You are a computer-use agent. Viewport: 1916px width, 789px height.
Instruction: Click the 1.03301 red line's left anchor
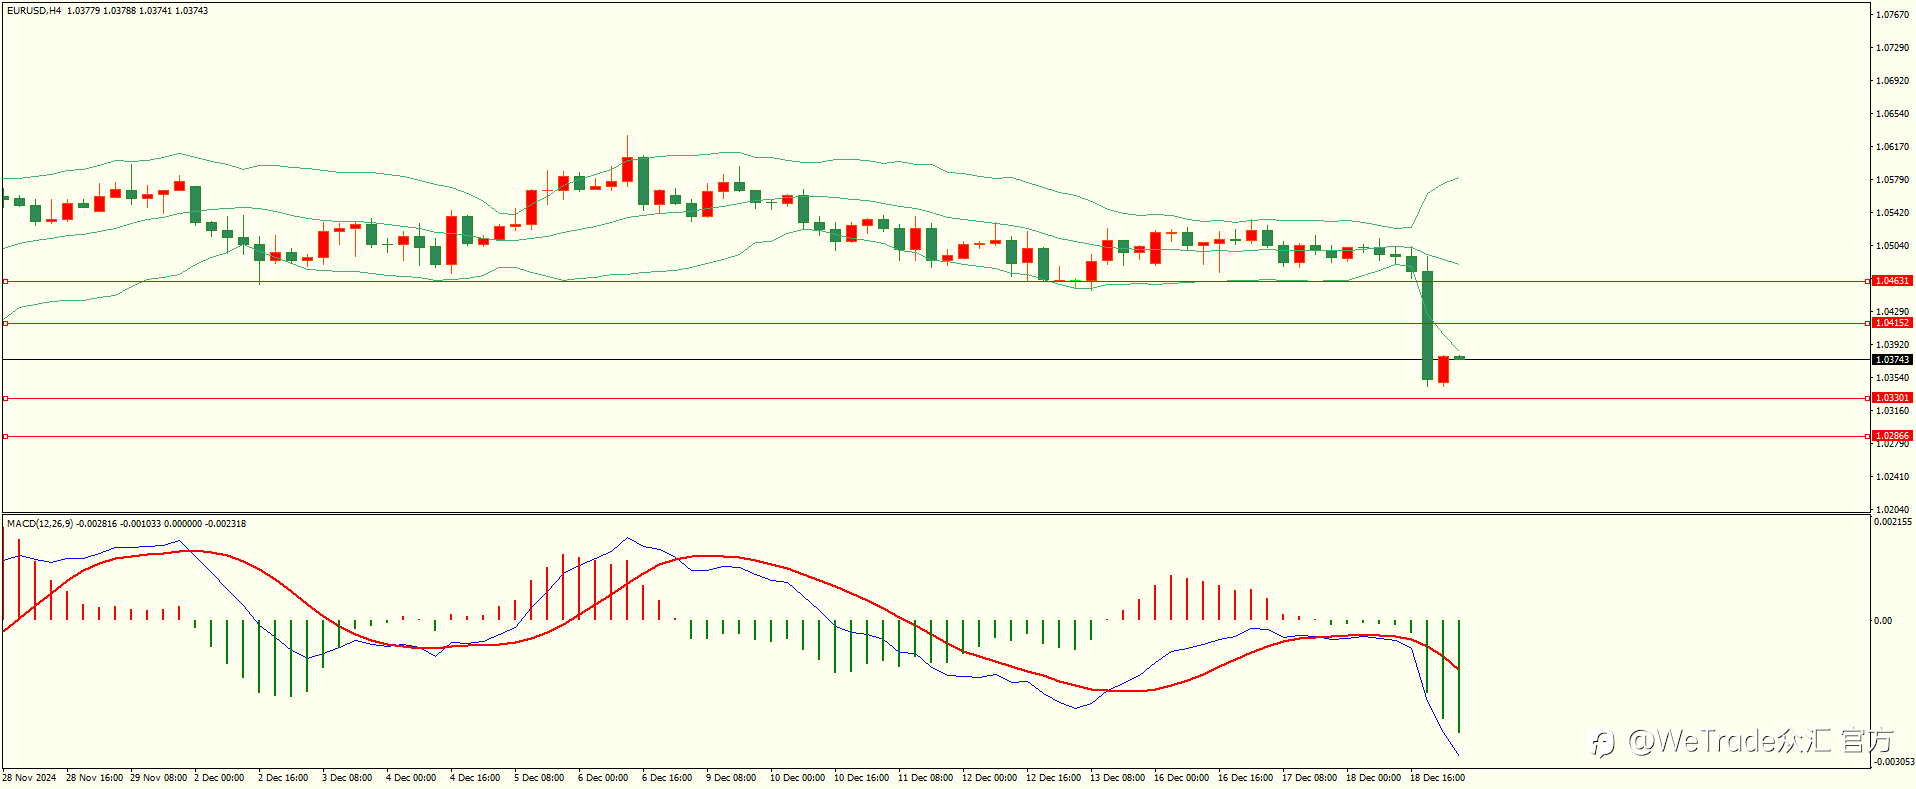pyautogui.click(x=5, y=398)
